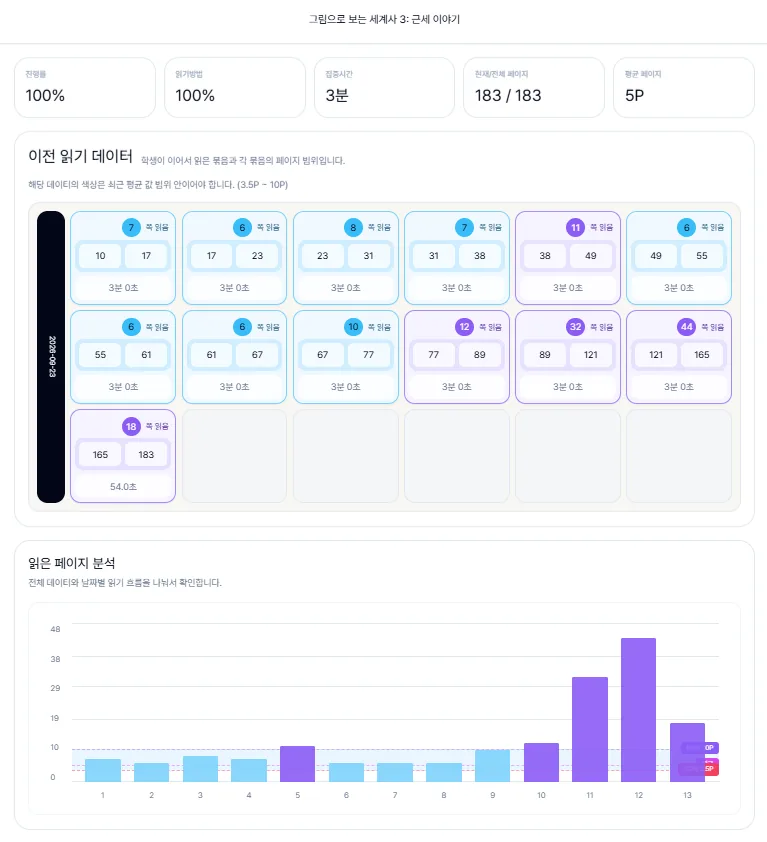767x842 pixels.
Task: Click the 48 y-axis label on chart
Action: [55, 629]
